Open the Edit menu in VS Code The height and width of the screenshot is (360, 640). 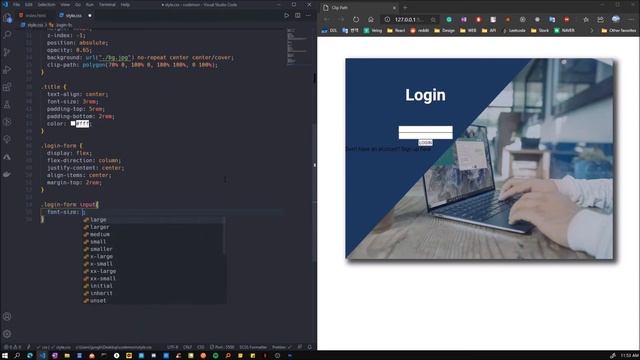29,4
